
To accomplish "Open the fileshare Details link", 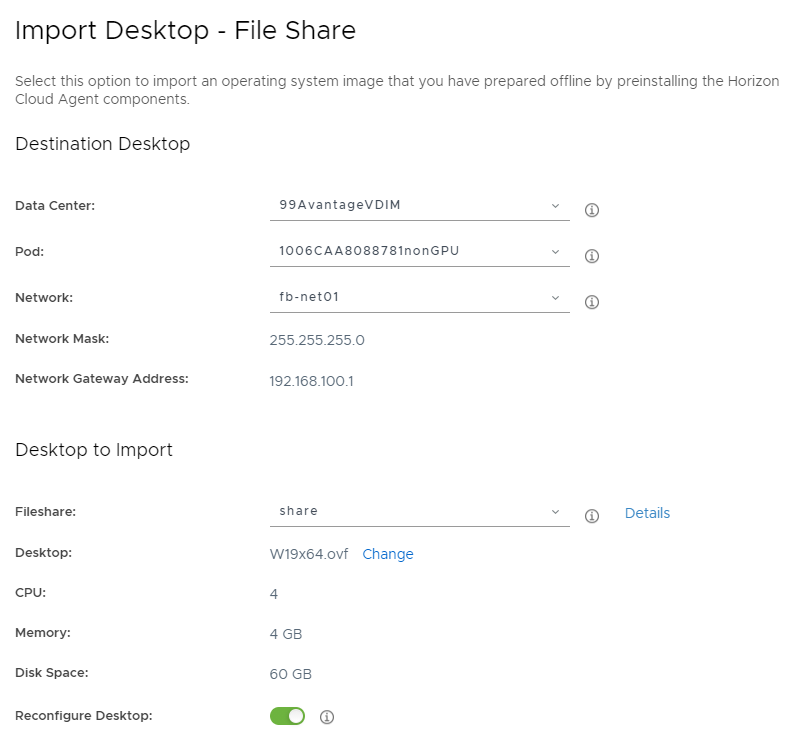I will coord(647,513).
